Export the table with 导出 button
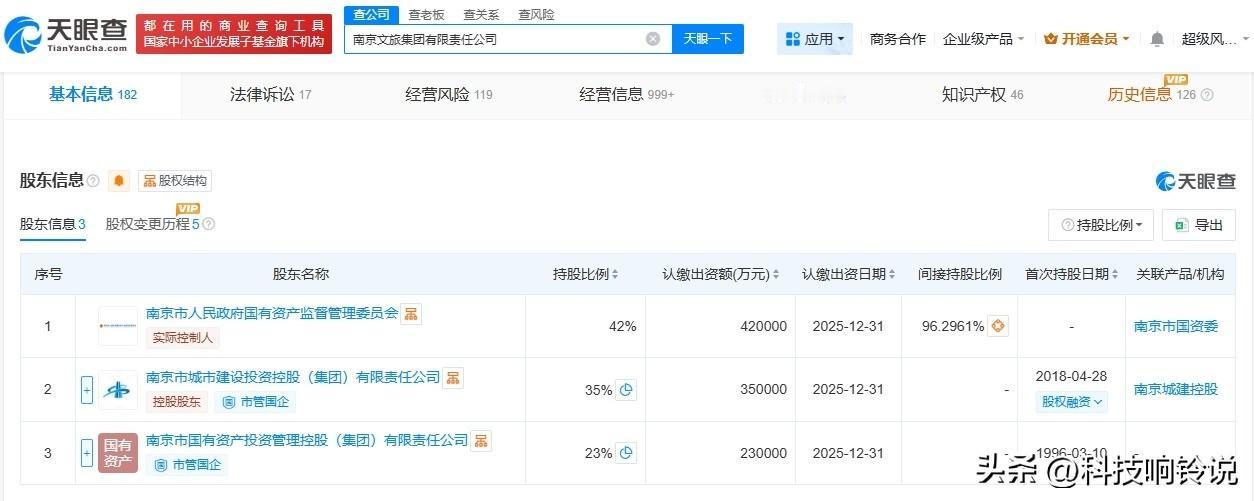Viewport: 1254px width, 501px height. pyautogui.click(x=1200, y=225)
